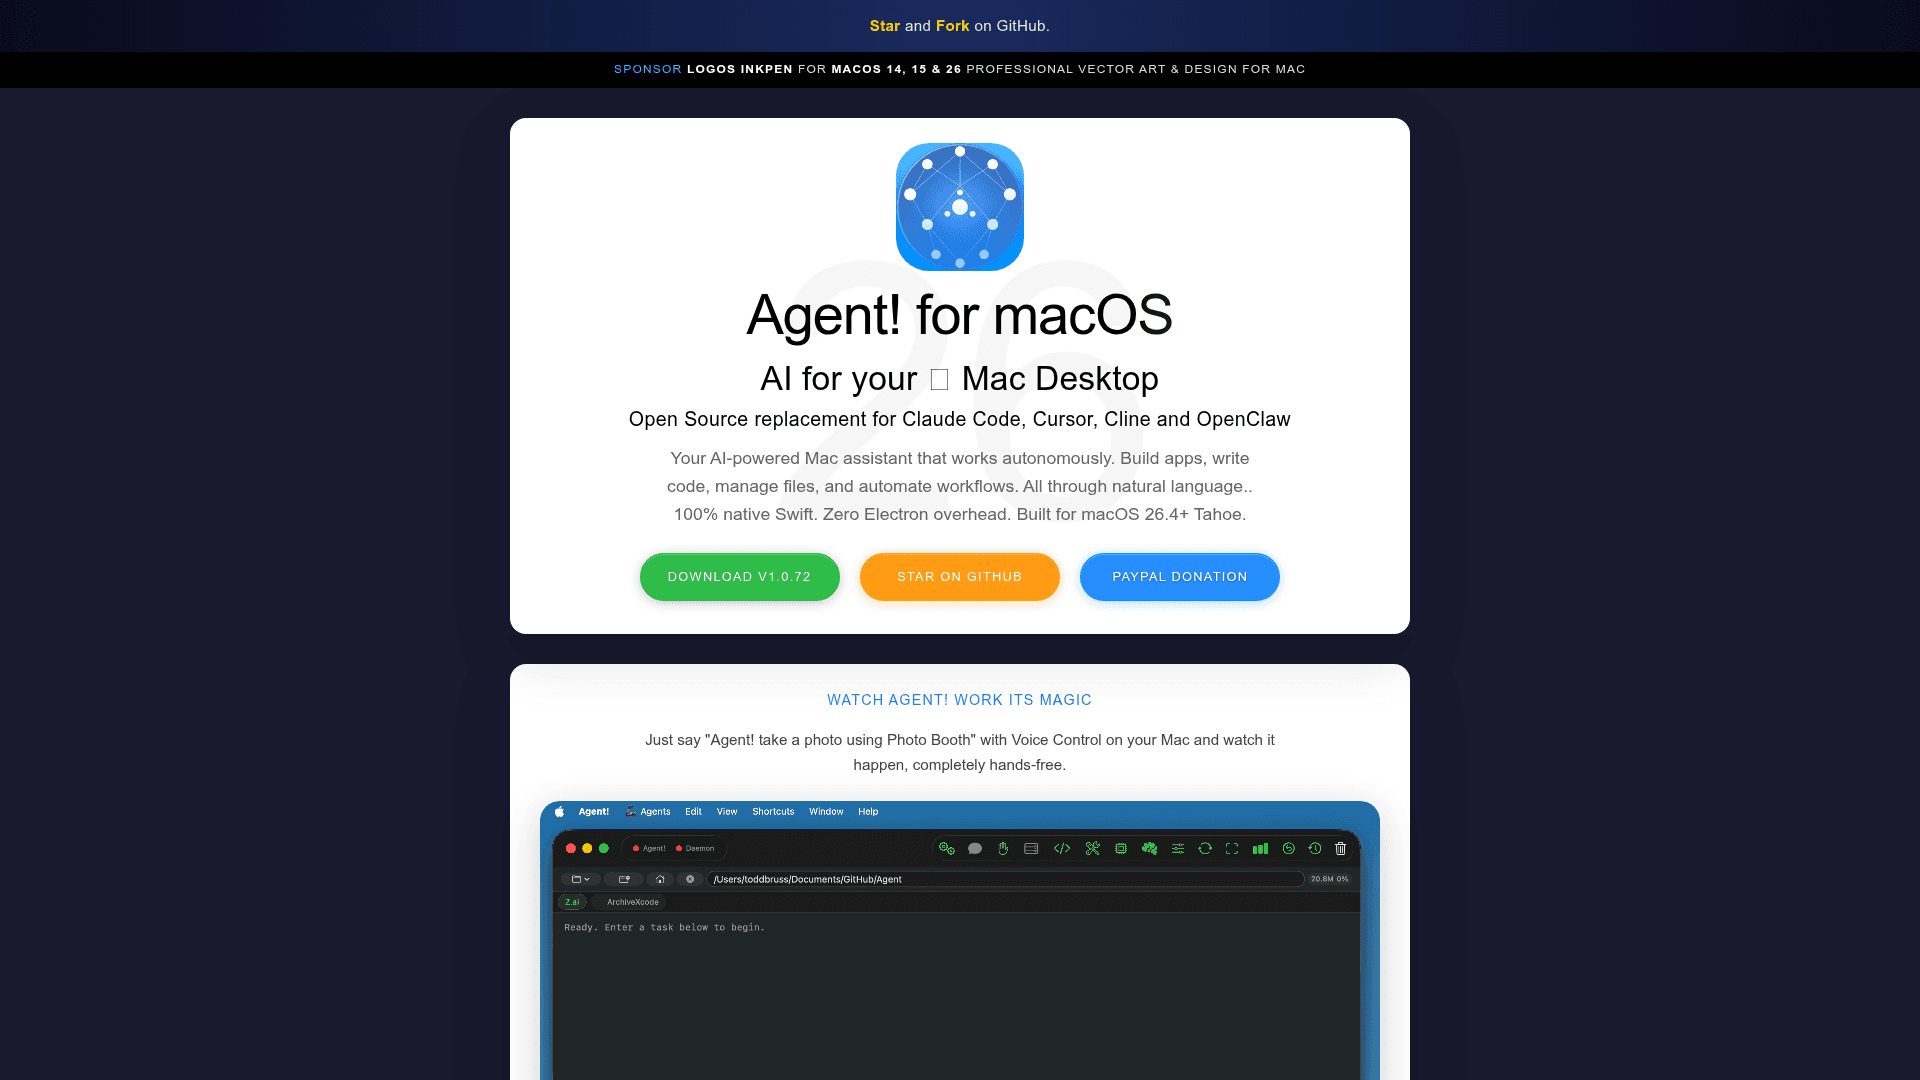Image resolution: width=1920 pixels, height=1080 pixels.
Task: Clear output using the trash icon
Action: [x=1341, y=848]
